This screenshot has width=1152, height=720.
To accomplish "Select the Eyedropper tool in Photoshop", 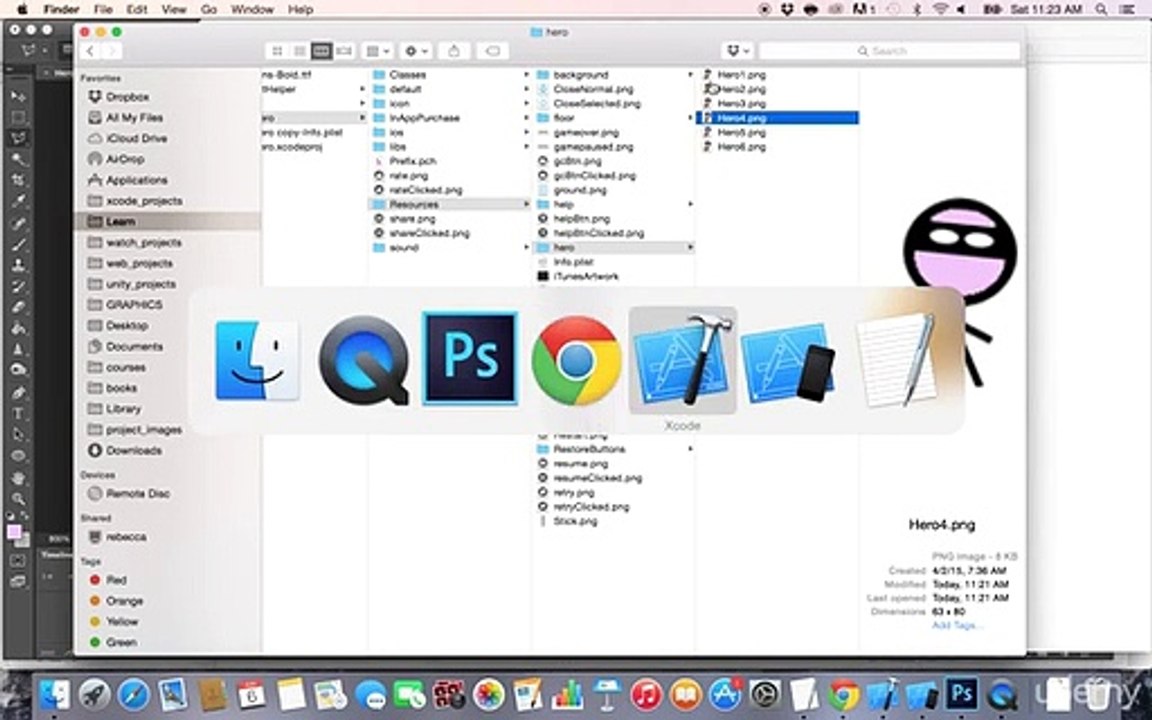I will point(18,201).
